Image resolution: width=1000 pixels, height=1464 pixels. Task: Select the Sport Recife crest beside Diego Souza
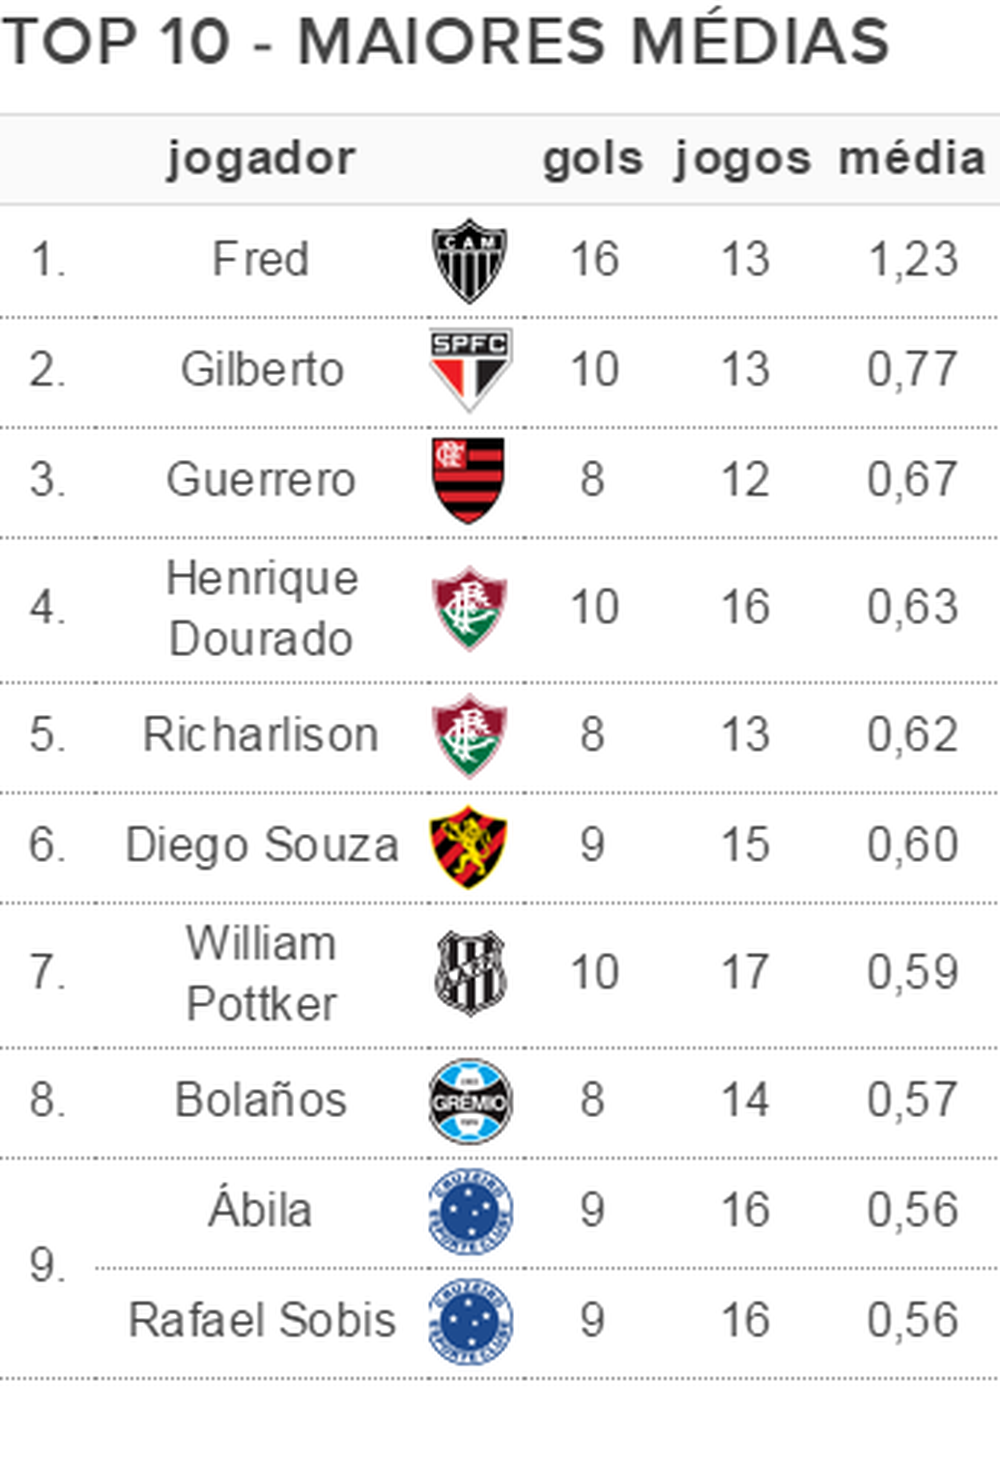[x=468, y=846]
